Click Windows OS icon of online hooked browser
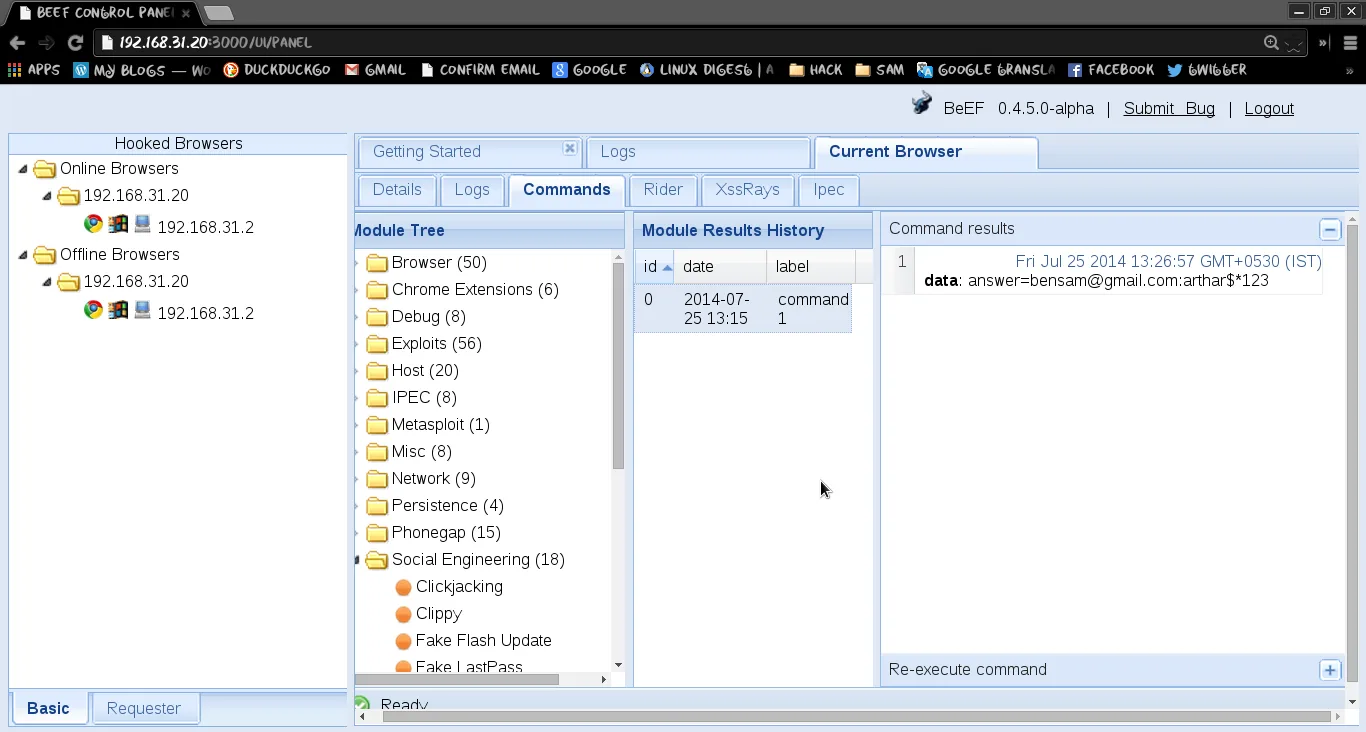This screenshot has width=1366, height=732. [118, 224]
